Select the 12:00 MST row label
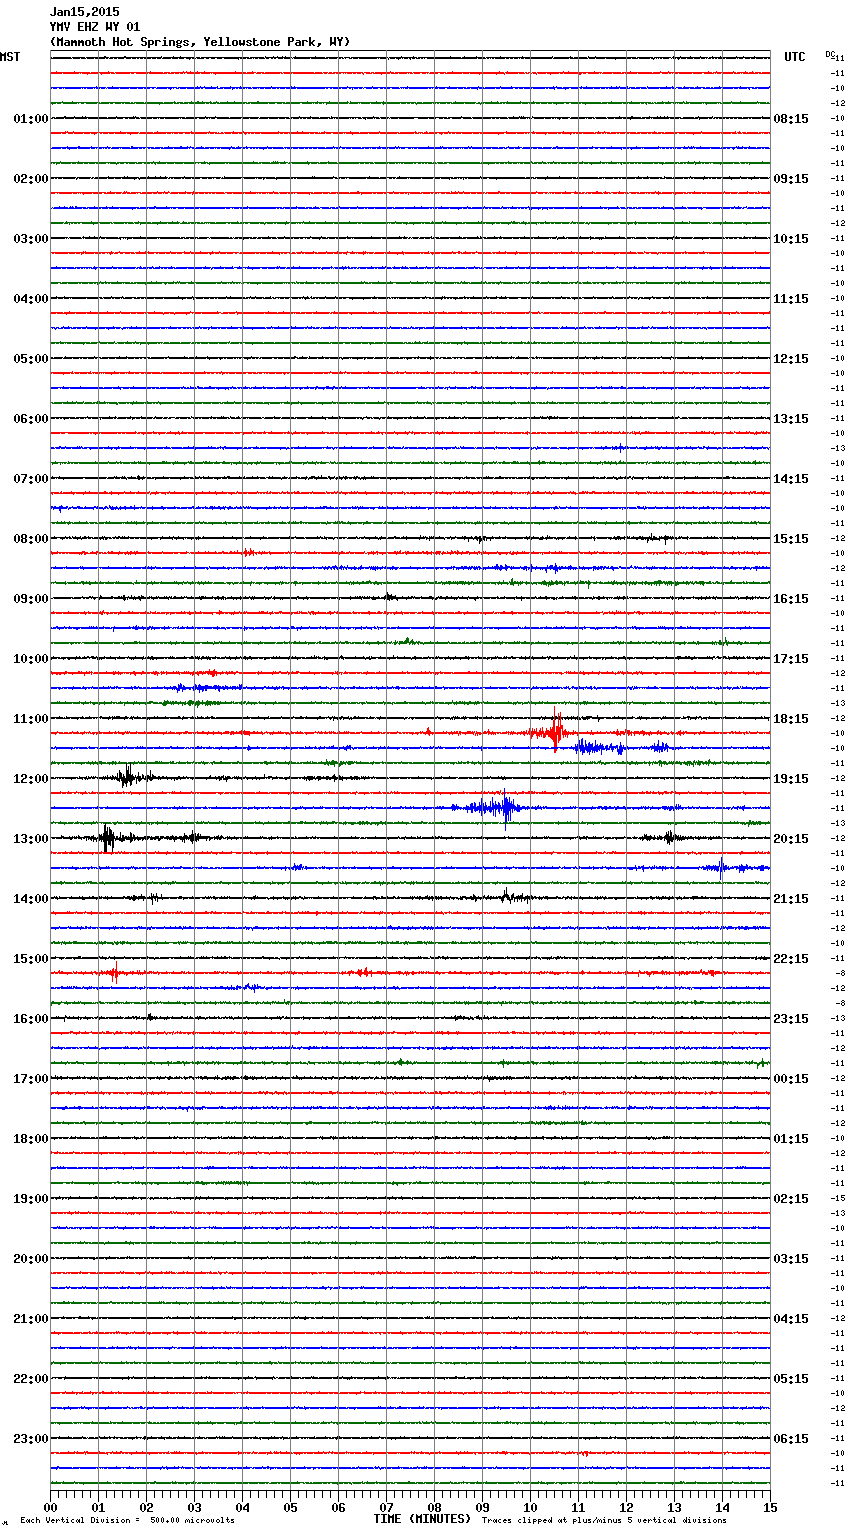The image size is (850, 1534). [x=31, y=779]
